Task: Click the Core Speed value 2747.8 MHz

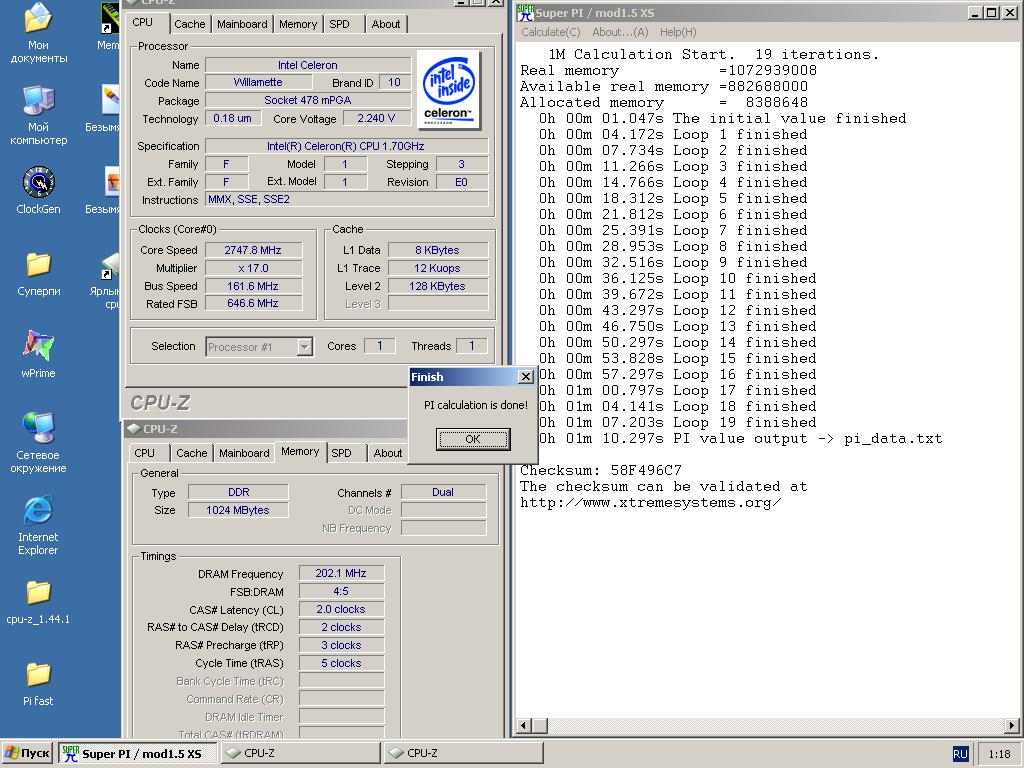Action: (253, 250)
